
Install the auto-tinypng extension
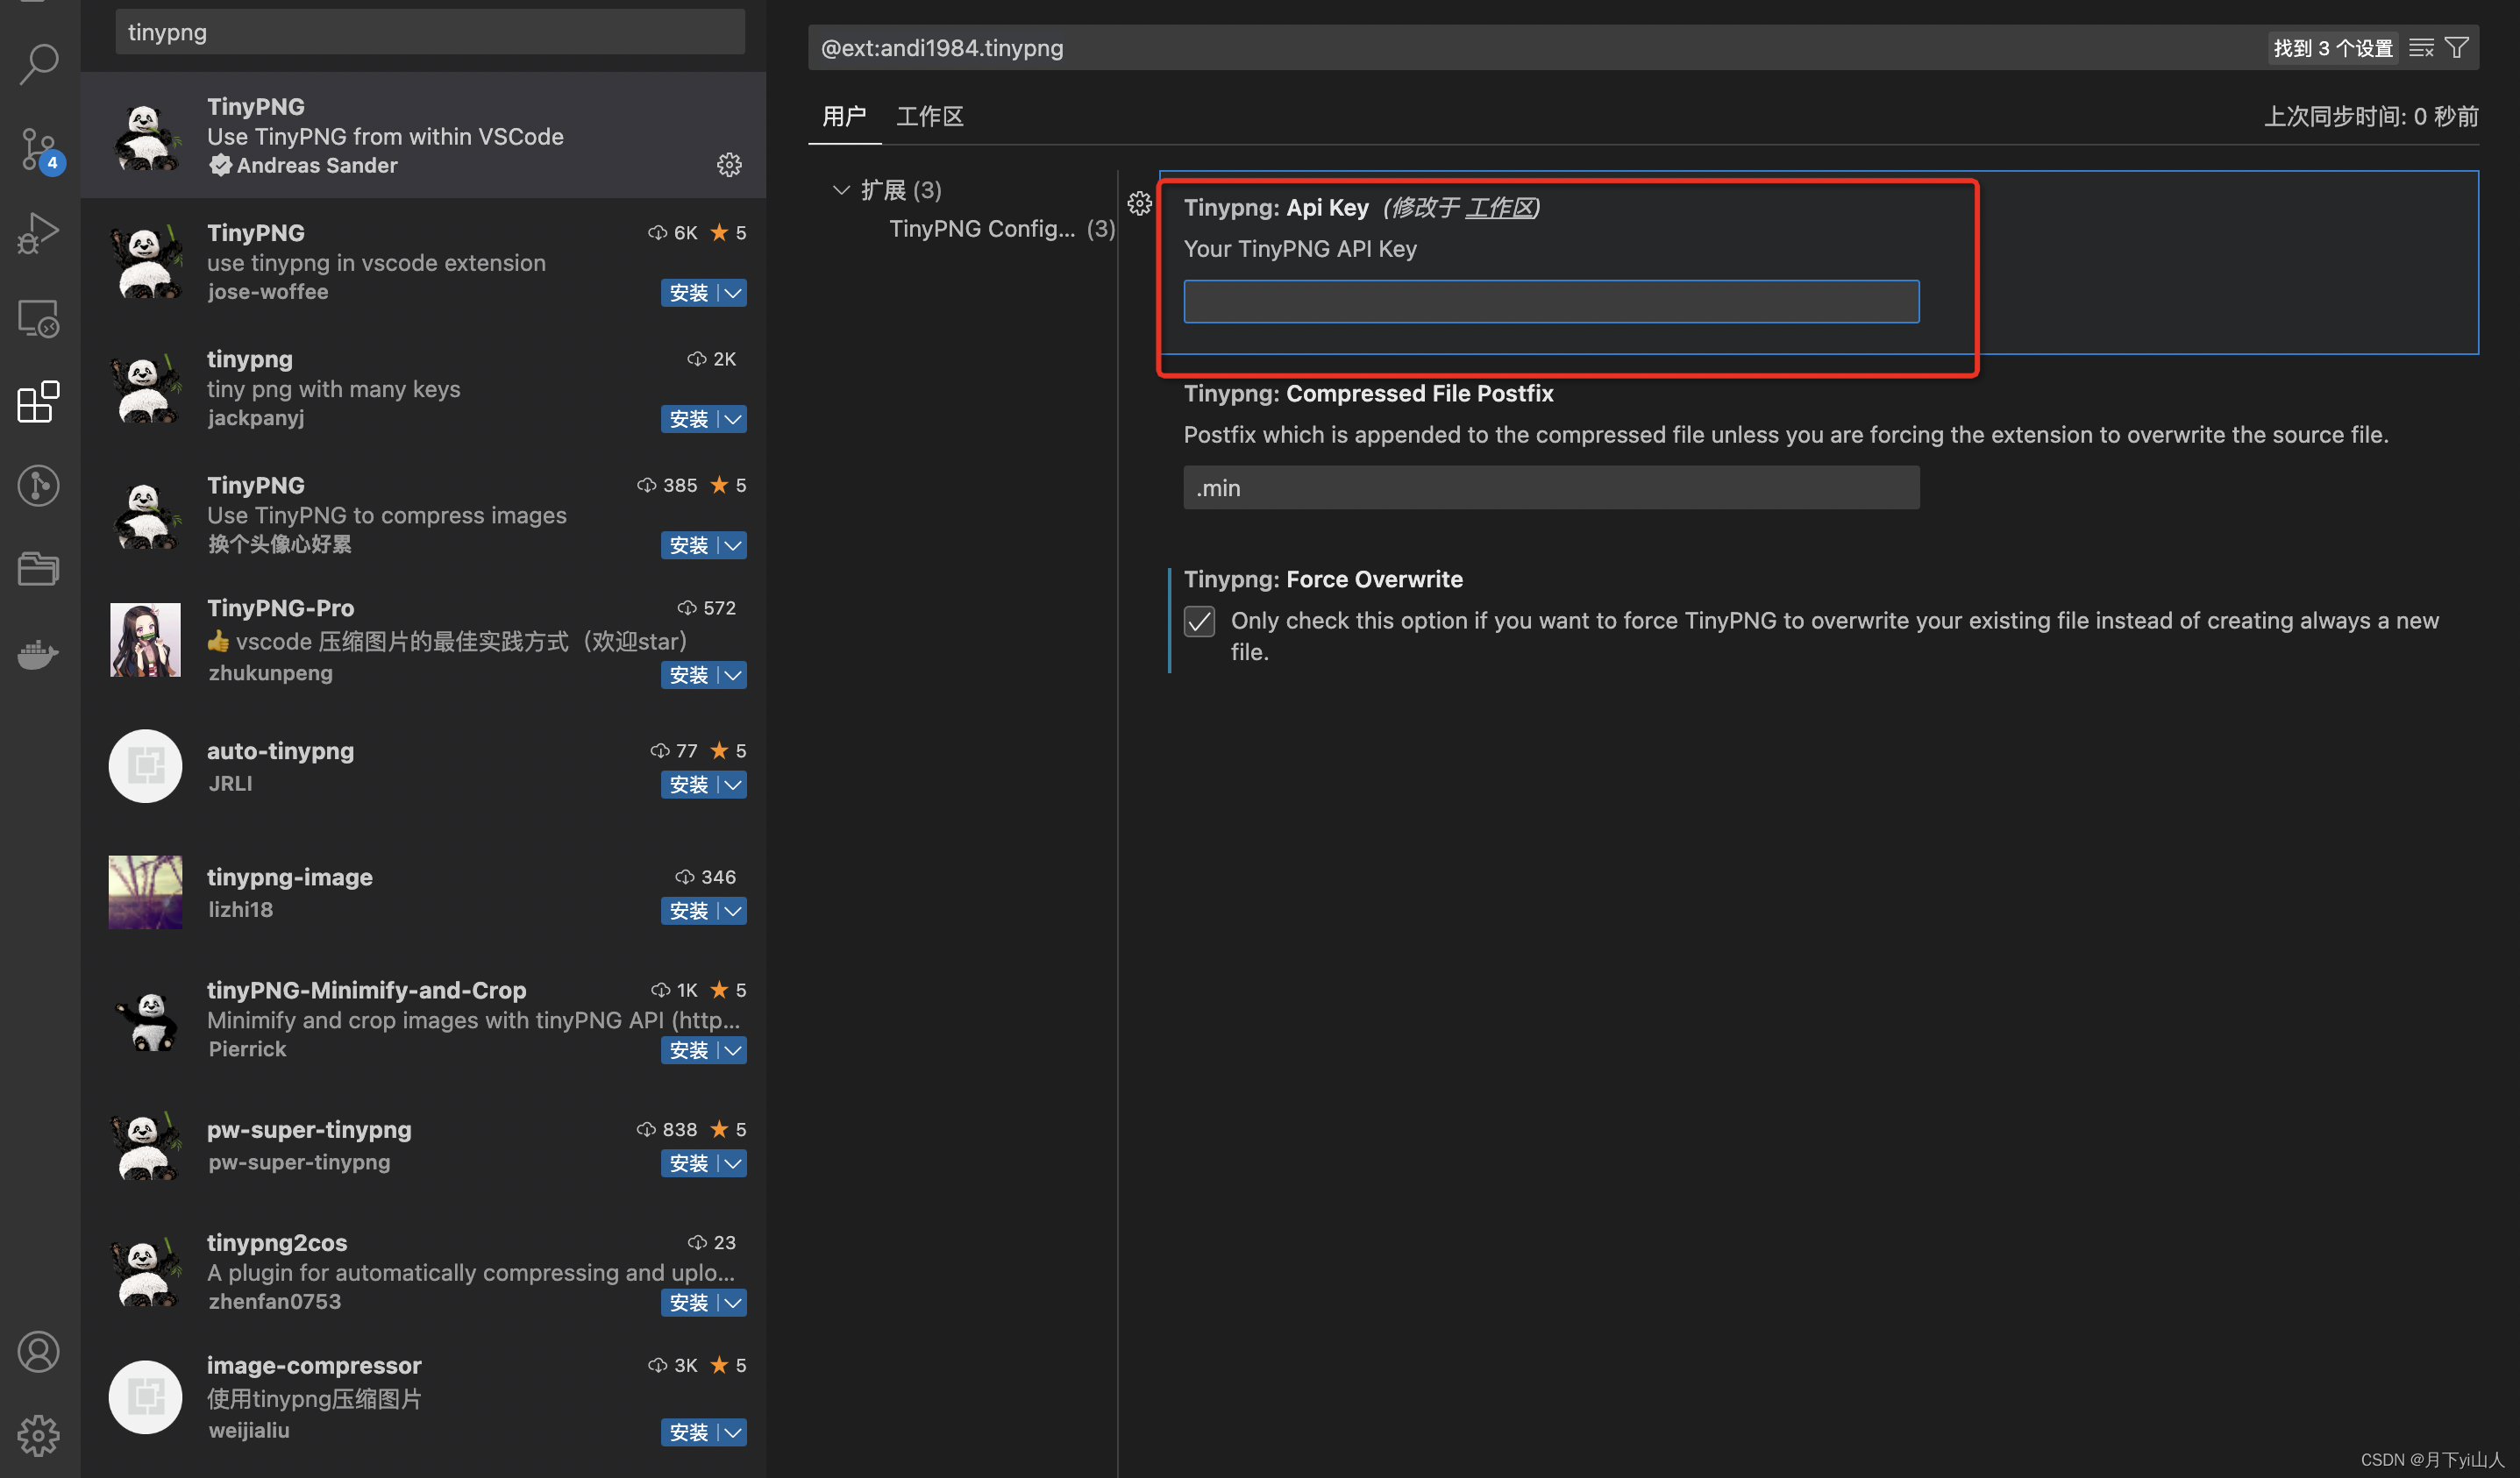coord(688,785)
